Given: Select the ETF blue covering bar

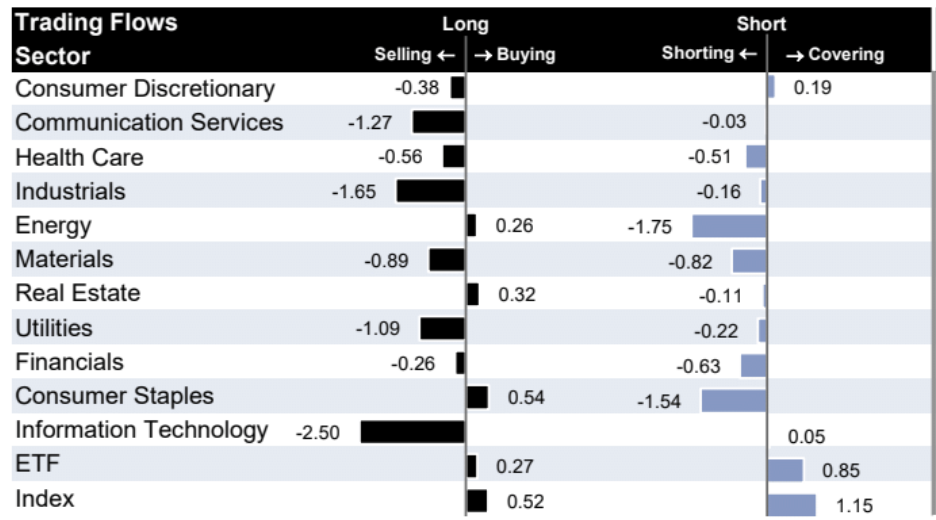Looking at the screenshot, I should [786, 470].
